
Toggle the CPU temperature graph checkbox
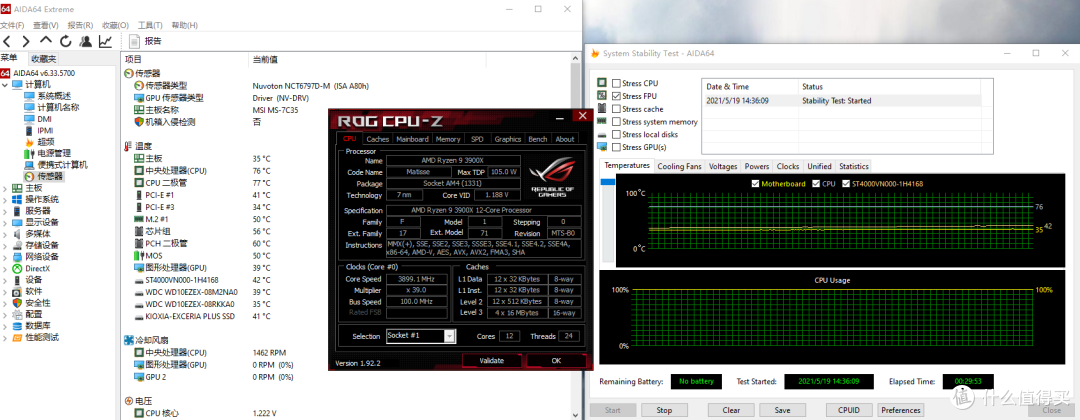pos(816,184)
